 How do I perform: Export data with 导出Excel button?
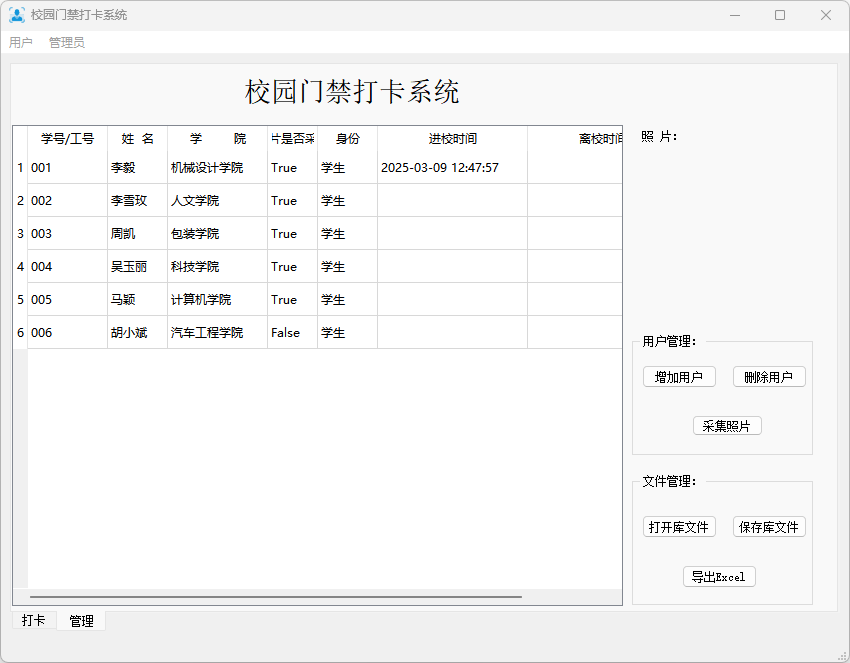pyautogui.click(x=718, y=577)
